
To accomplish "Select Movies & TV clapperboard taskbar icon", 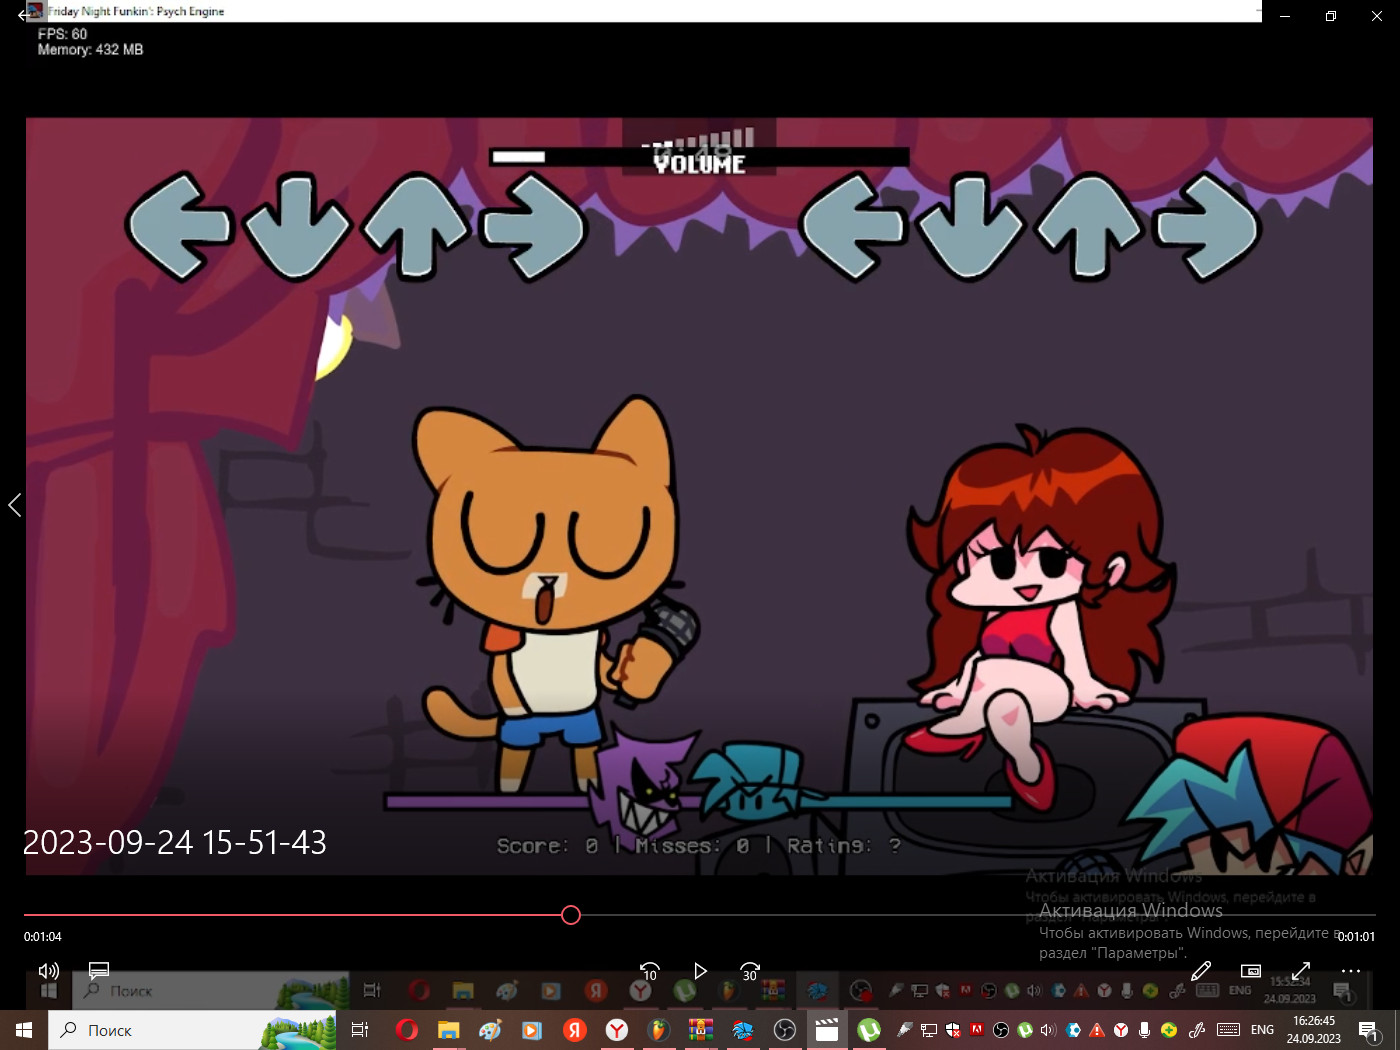I will point(827,1030).
